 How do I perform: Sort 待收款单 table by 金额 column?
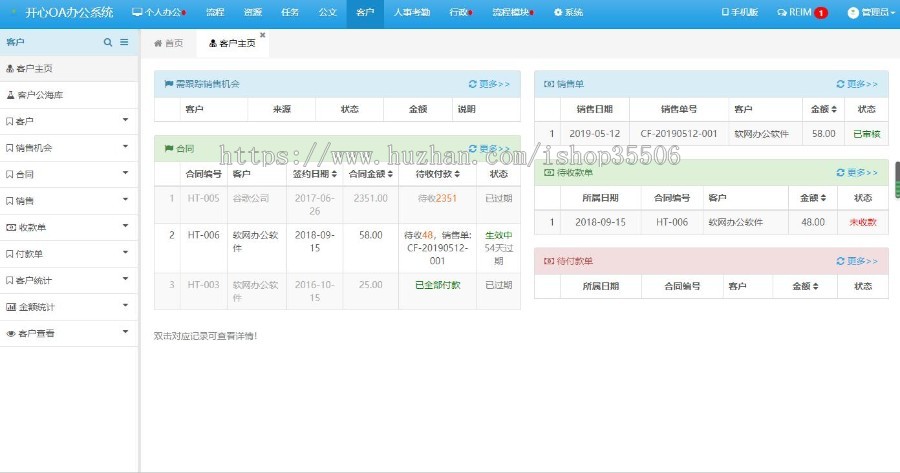[823, 198]
